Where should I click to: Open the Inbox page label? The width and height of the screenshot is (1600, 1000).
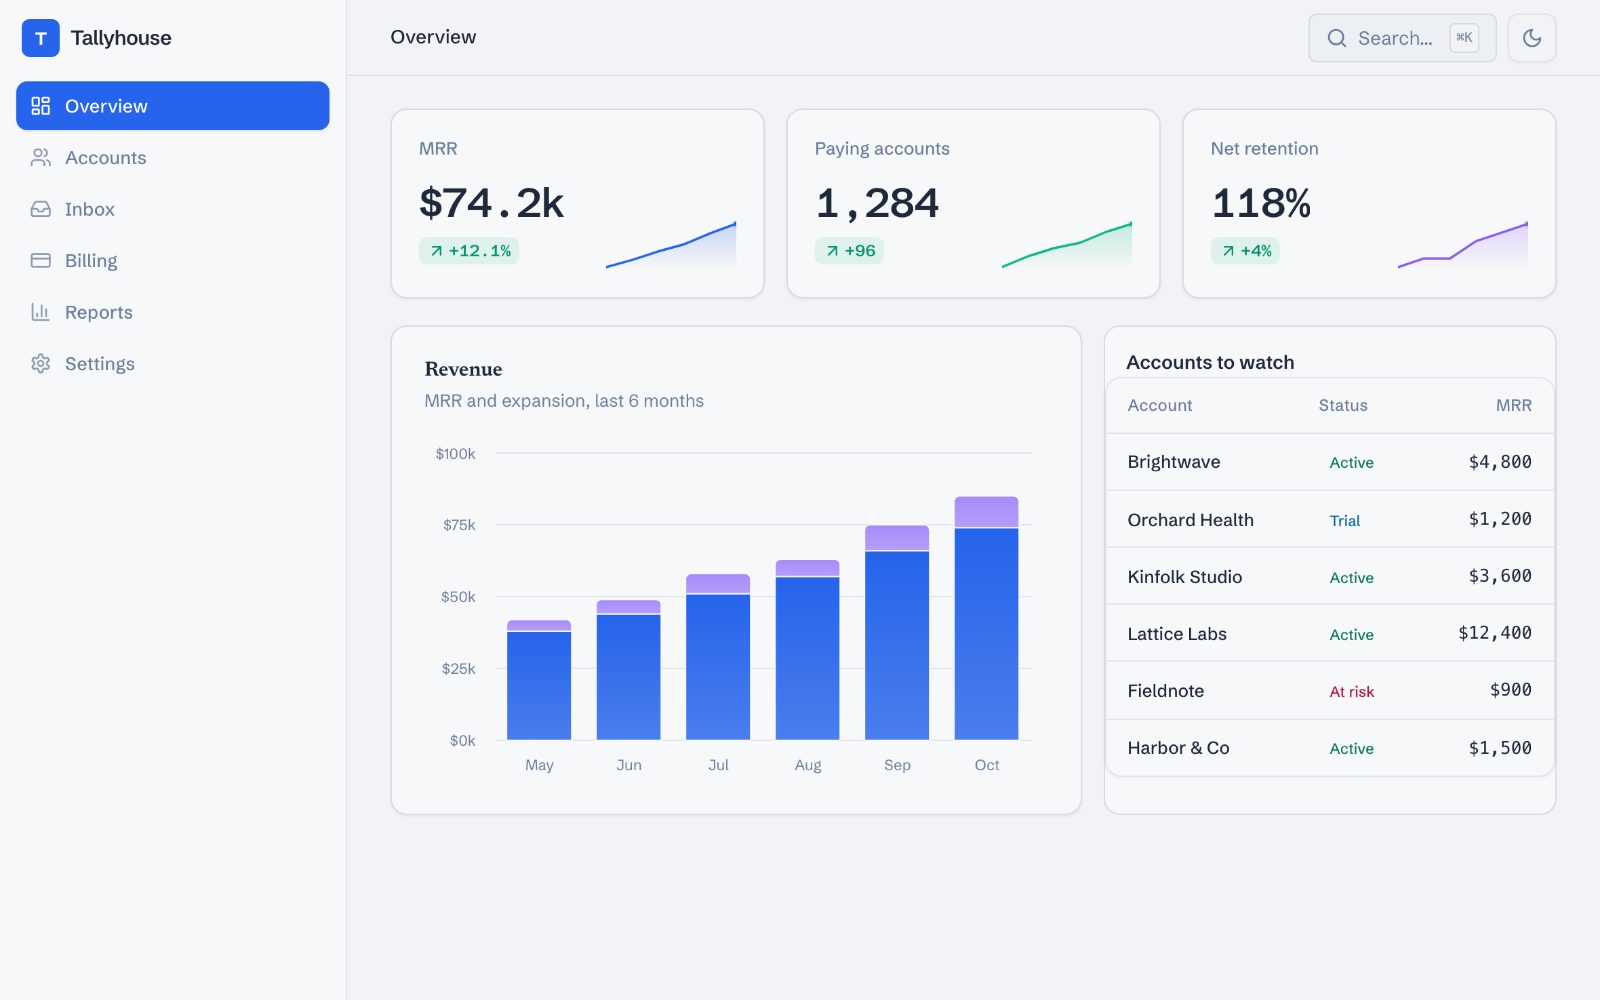tap(90, 209)
